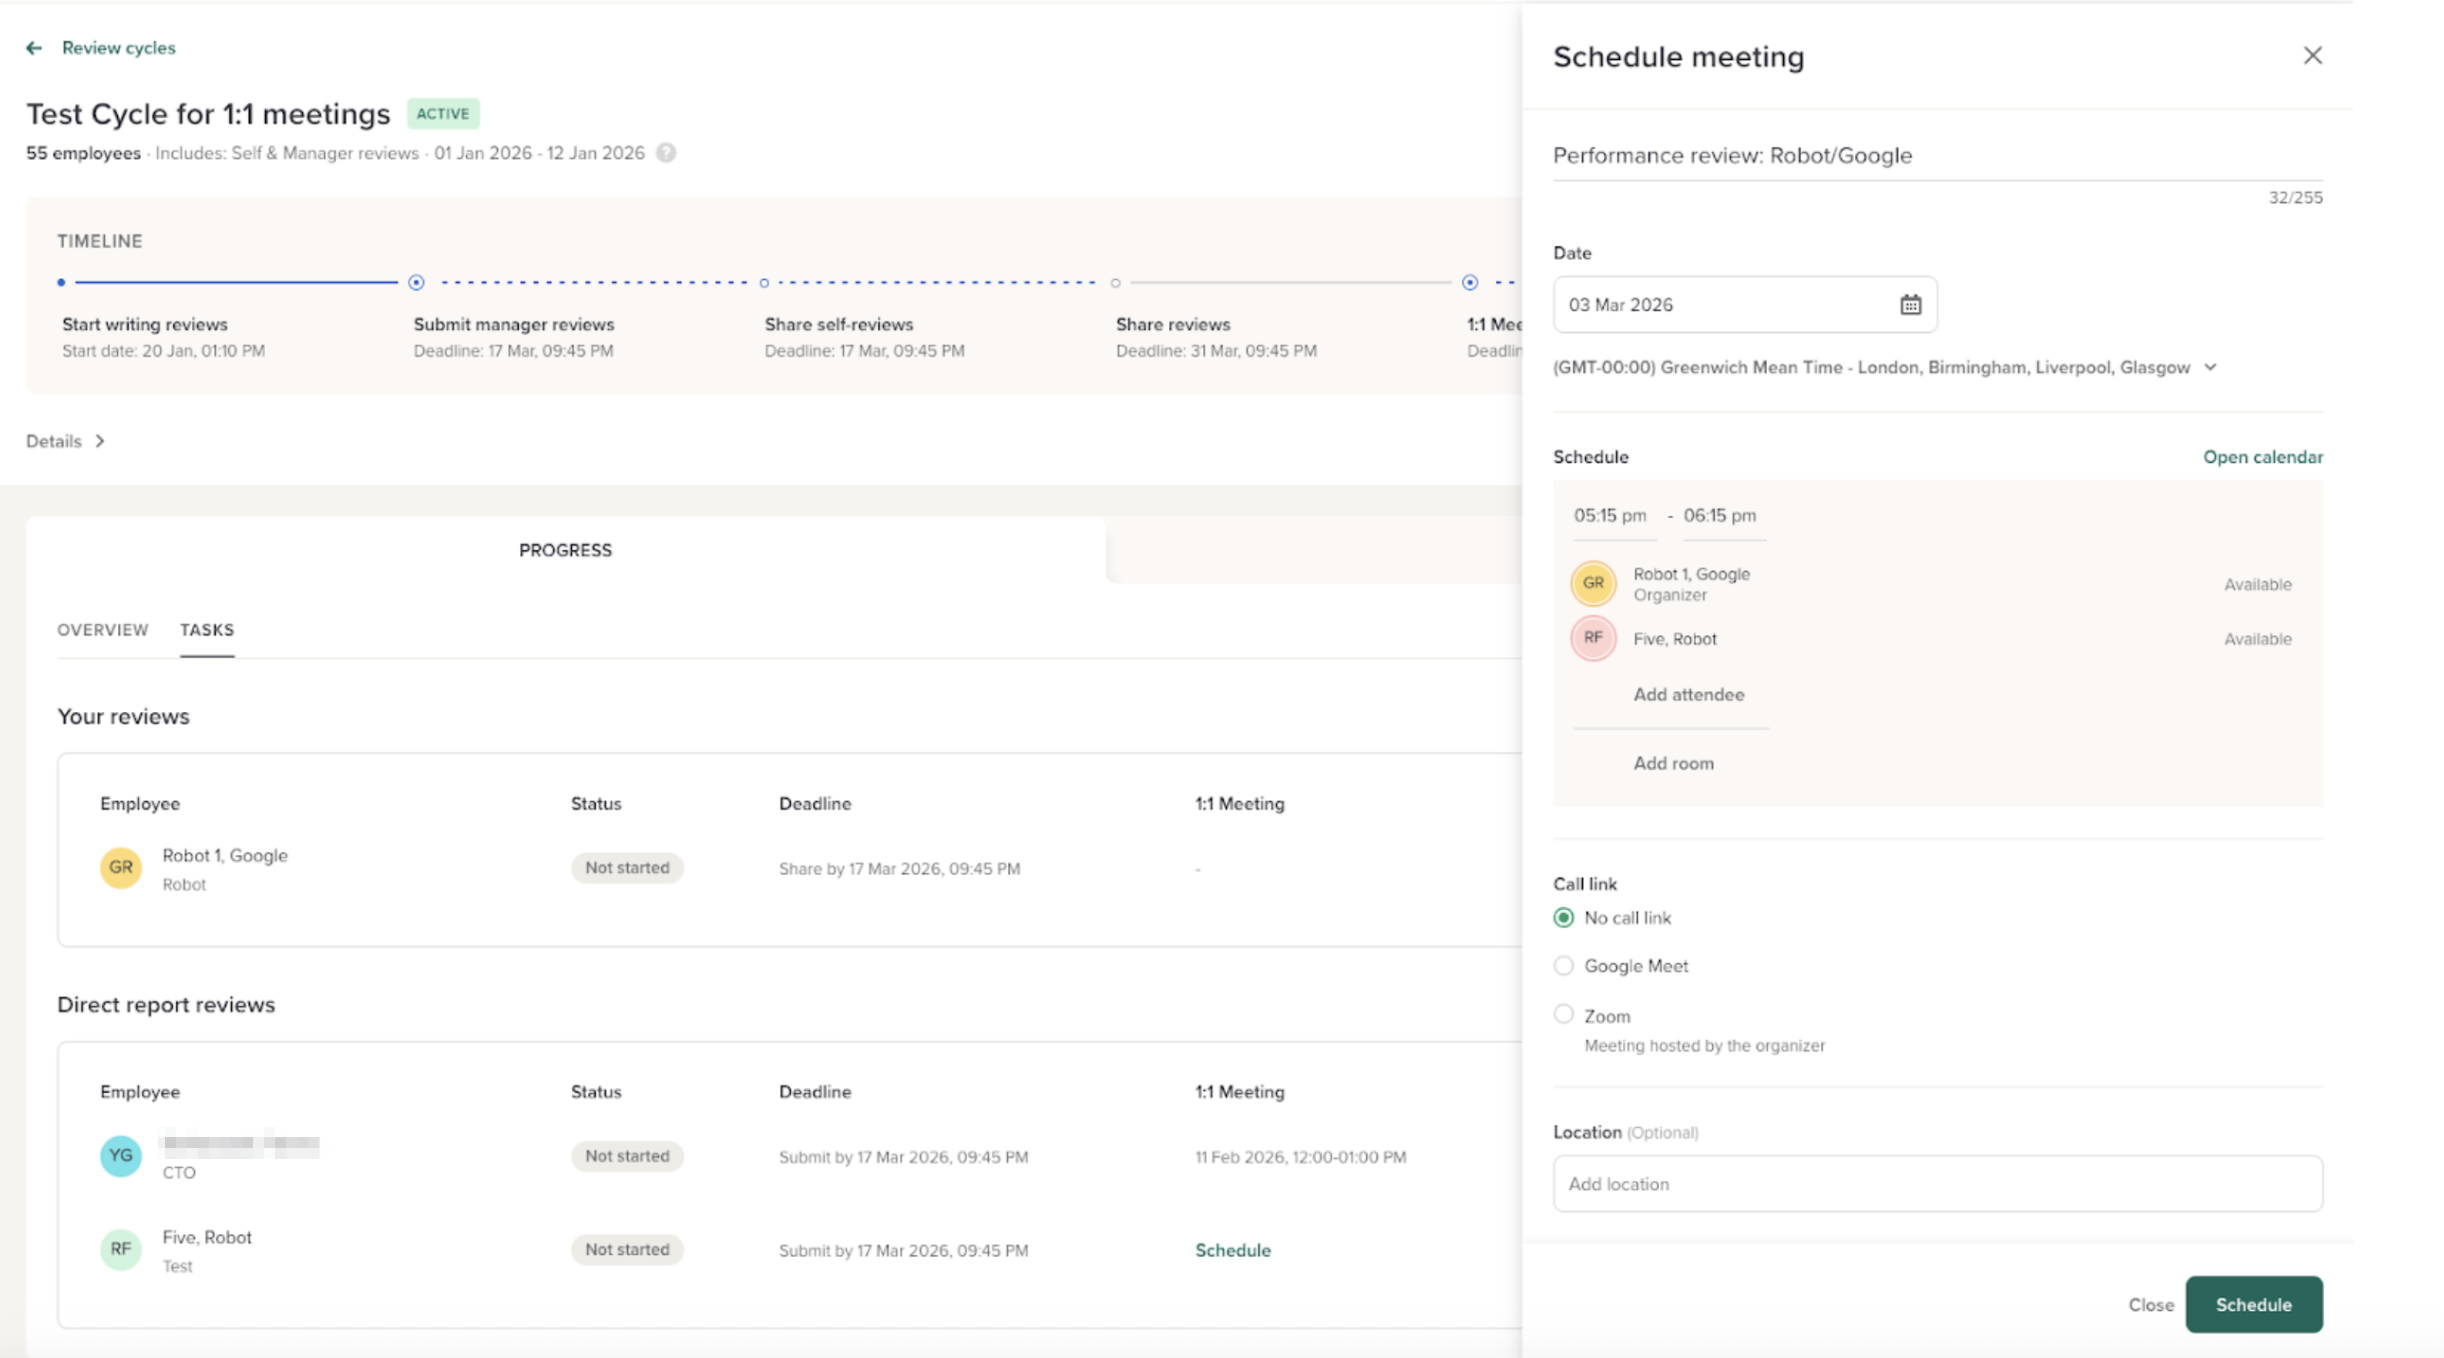The image size is (2444, 1358).
Task: Click the RF attendee avatar in Schedule
Action: (x=1593, y=638)
